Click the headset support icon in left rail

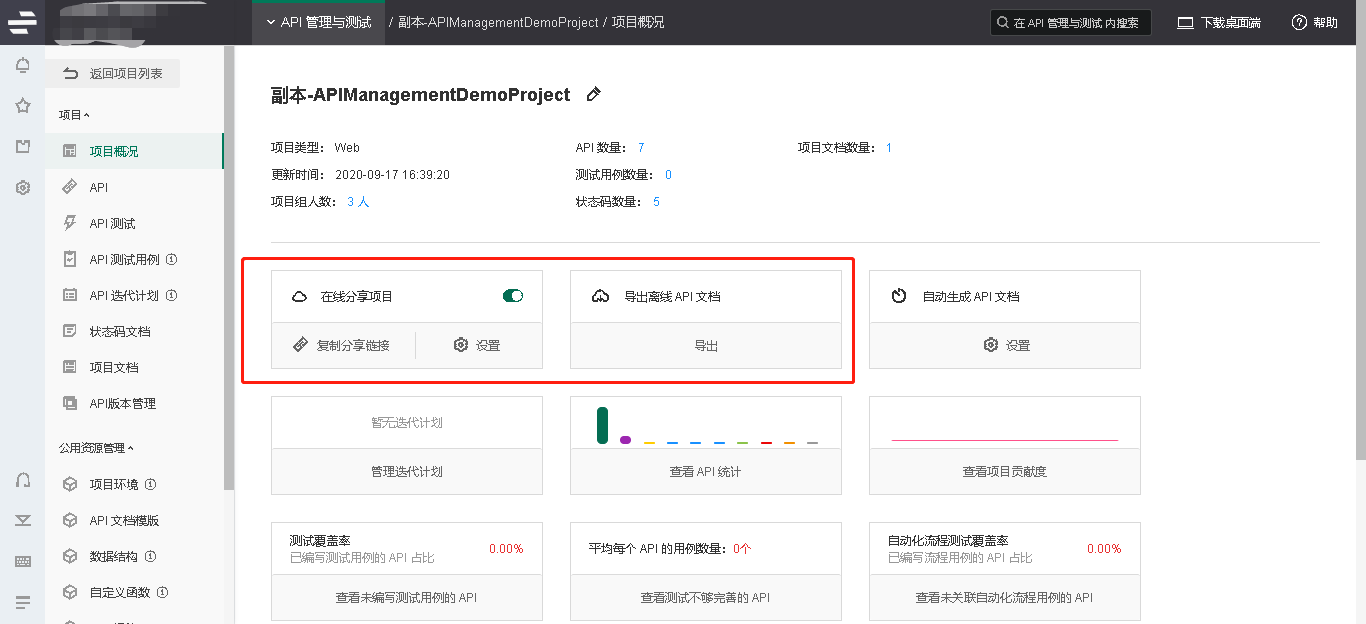pos(23,480)
